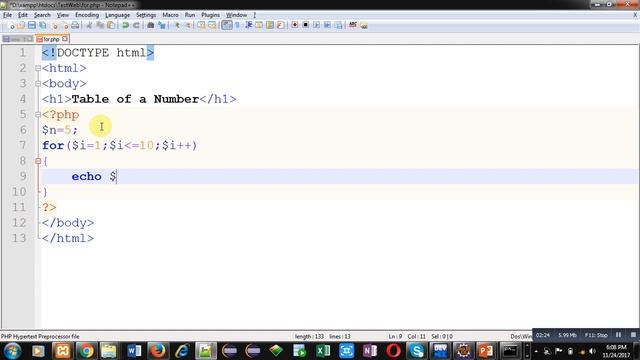Click the Replace toolbar icon
This screenshot has height=360, width=640.
tap(162, 25)
